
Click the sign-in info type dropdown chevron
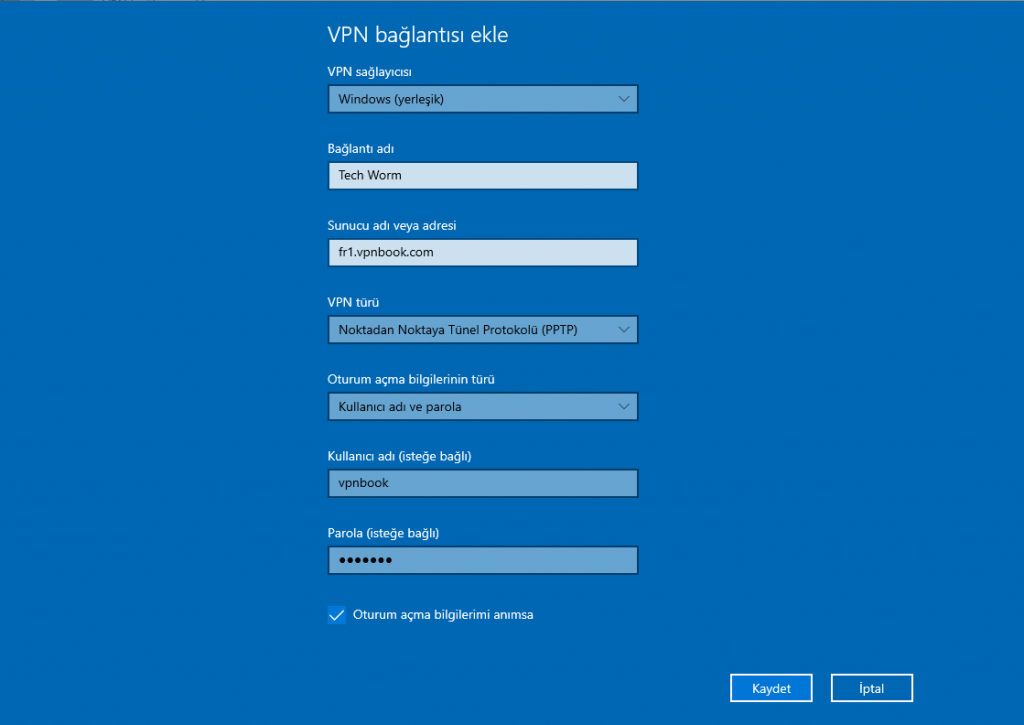(x=624, y=406)
